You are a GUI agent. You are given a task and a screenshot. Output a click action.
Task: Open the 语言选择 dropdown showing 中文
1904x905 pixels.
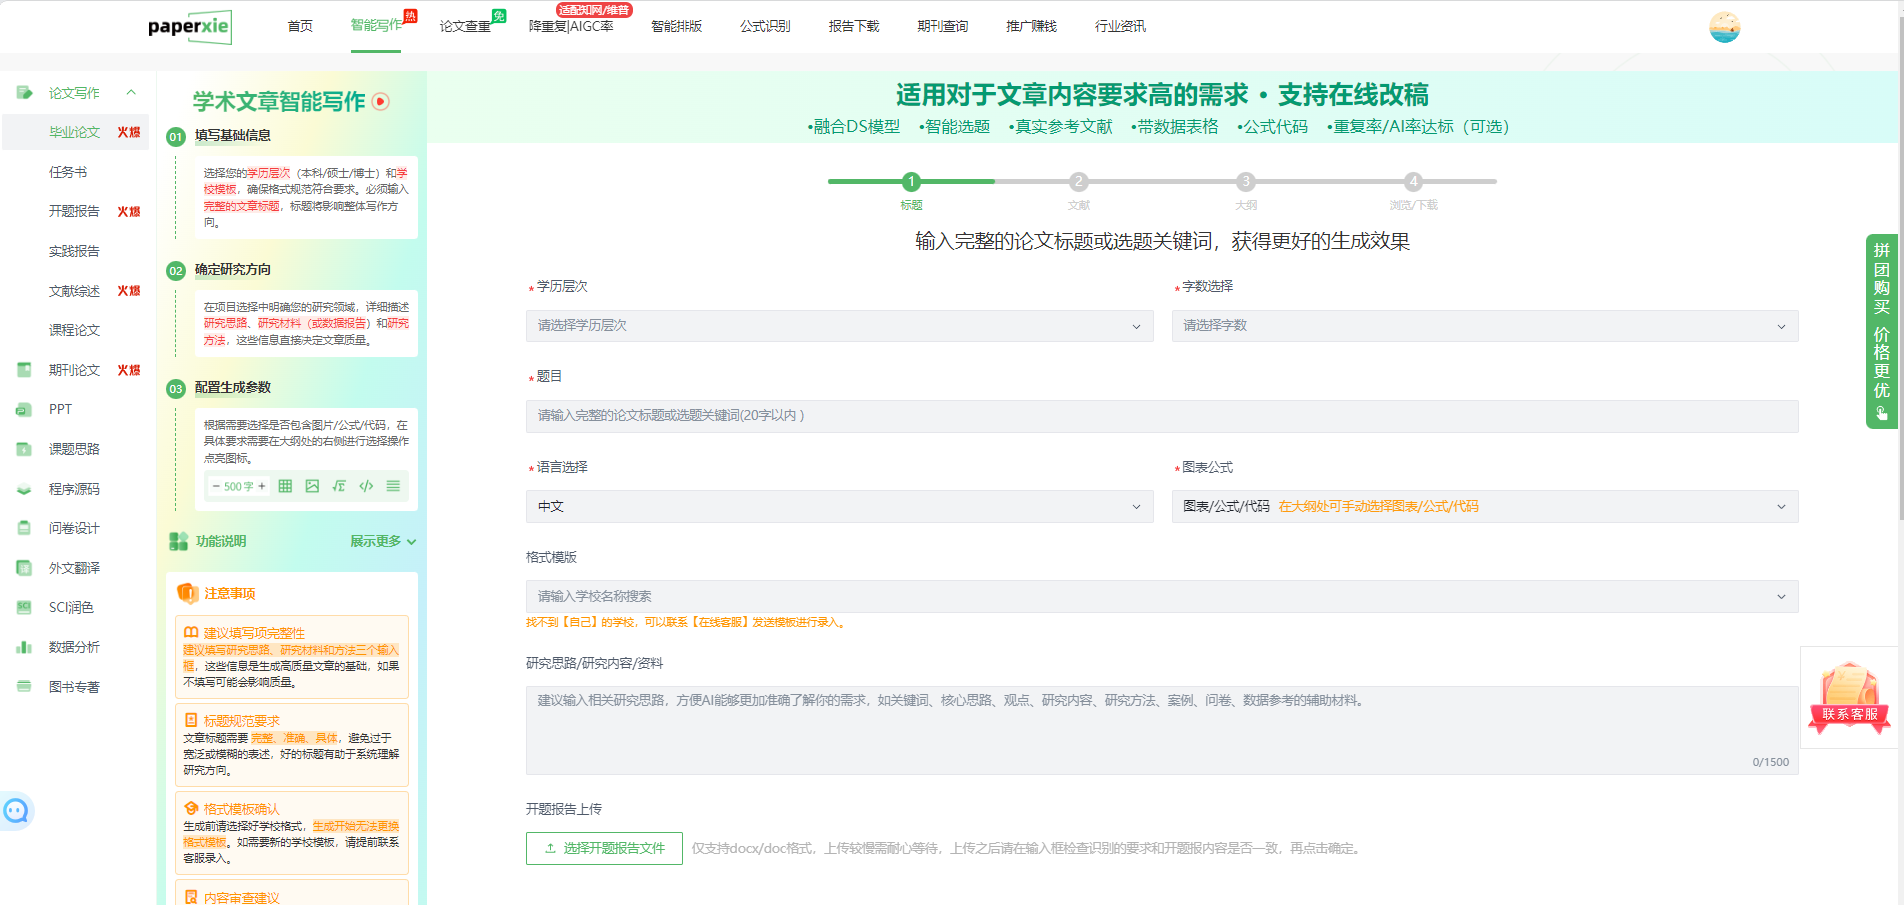839,507
